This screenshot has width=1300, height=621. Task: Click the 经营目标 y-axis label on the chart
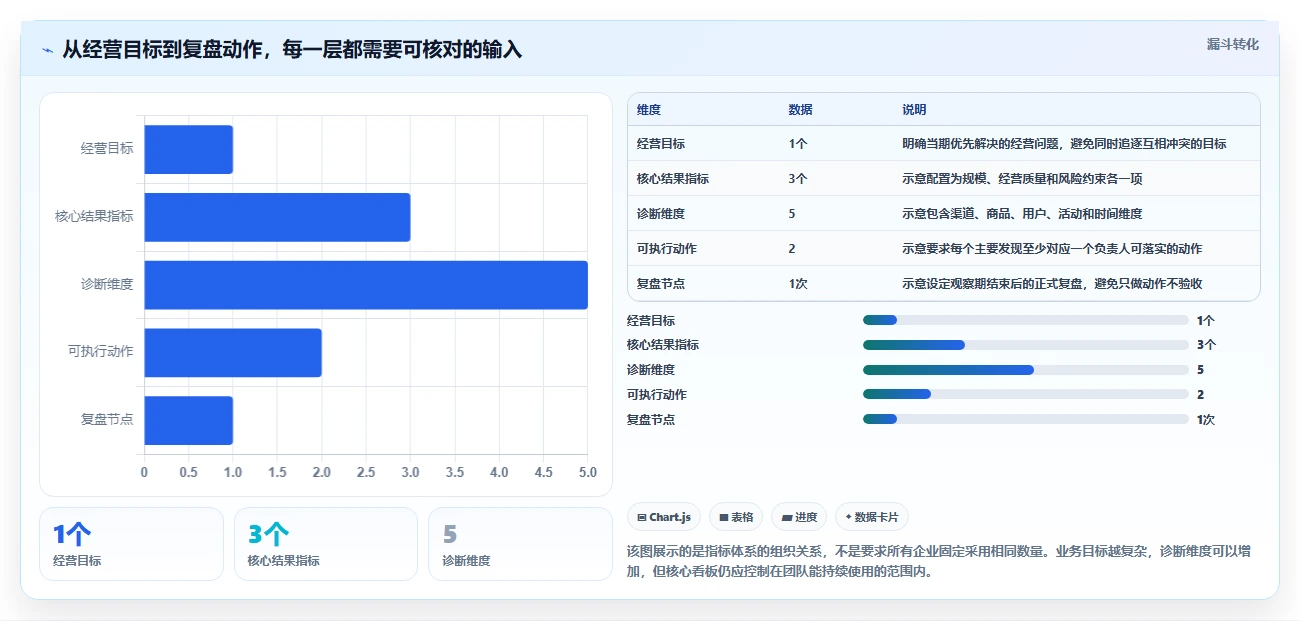tap(107, 149)
